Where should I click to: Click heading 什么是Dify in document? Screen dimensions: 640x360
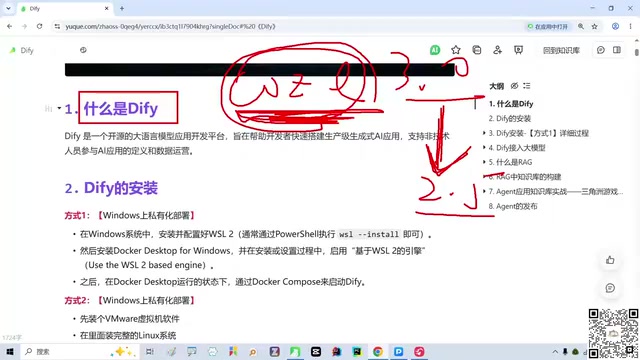[121, 109]
